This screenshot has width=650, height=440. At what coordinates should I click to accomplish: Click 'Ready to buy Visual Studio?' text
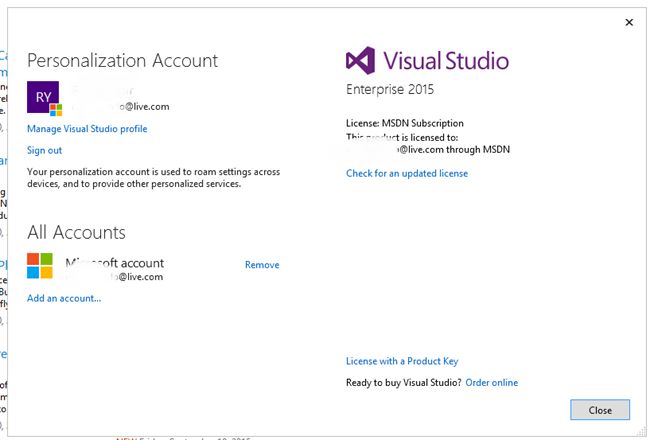pyautogui.click(x=403, y=382)
